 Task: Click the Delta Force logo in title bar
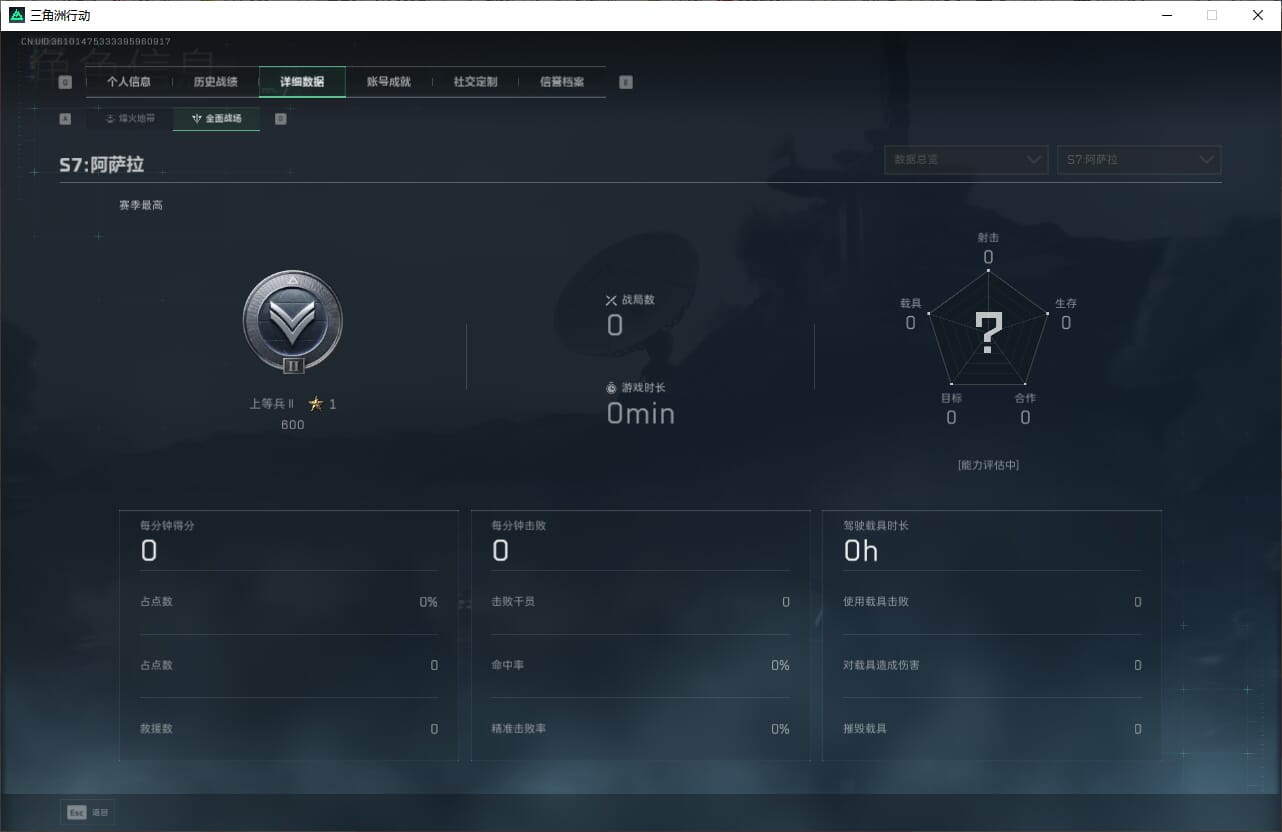(17, 15)
